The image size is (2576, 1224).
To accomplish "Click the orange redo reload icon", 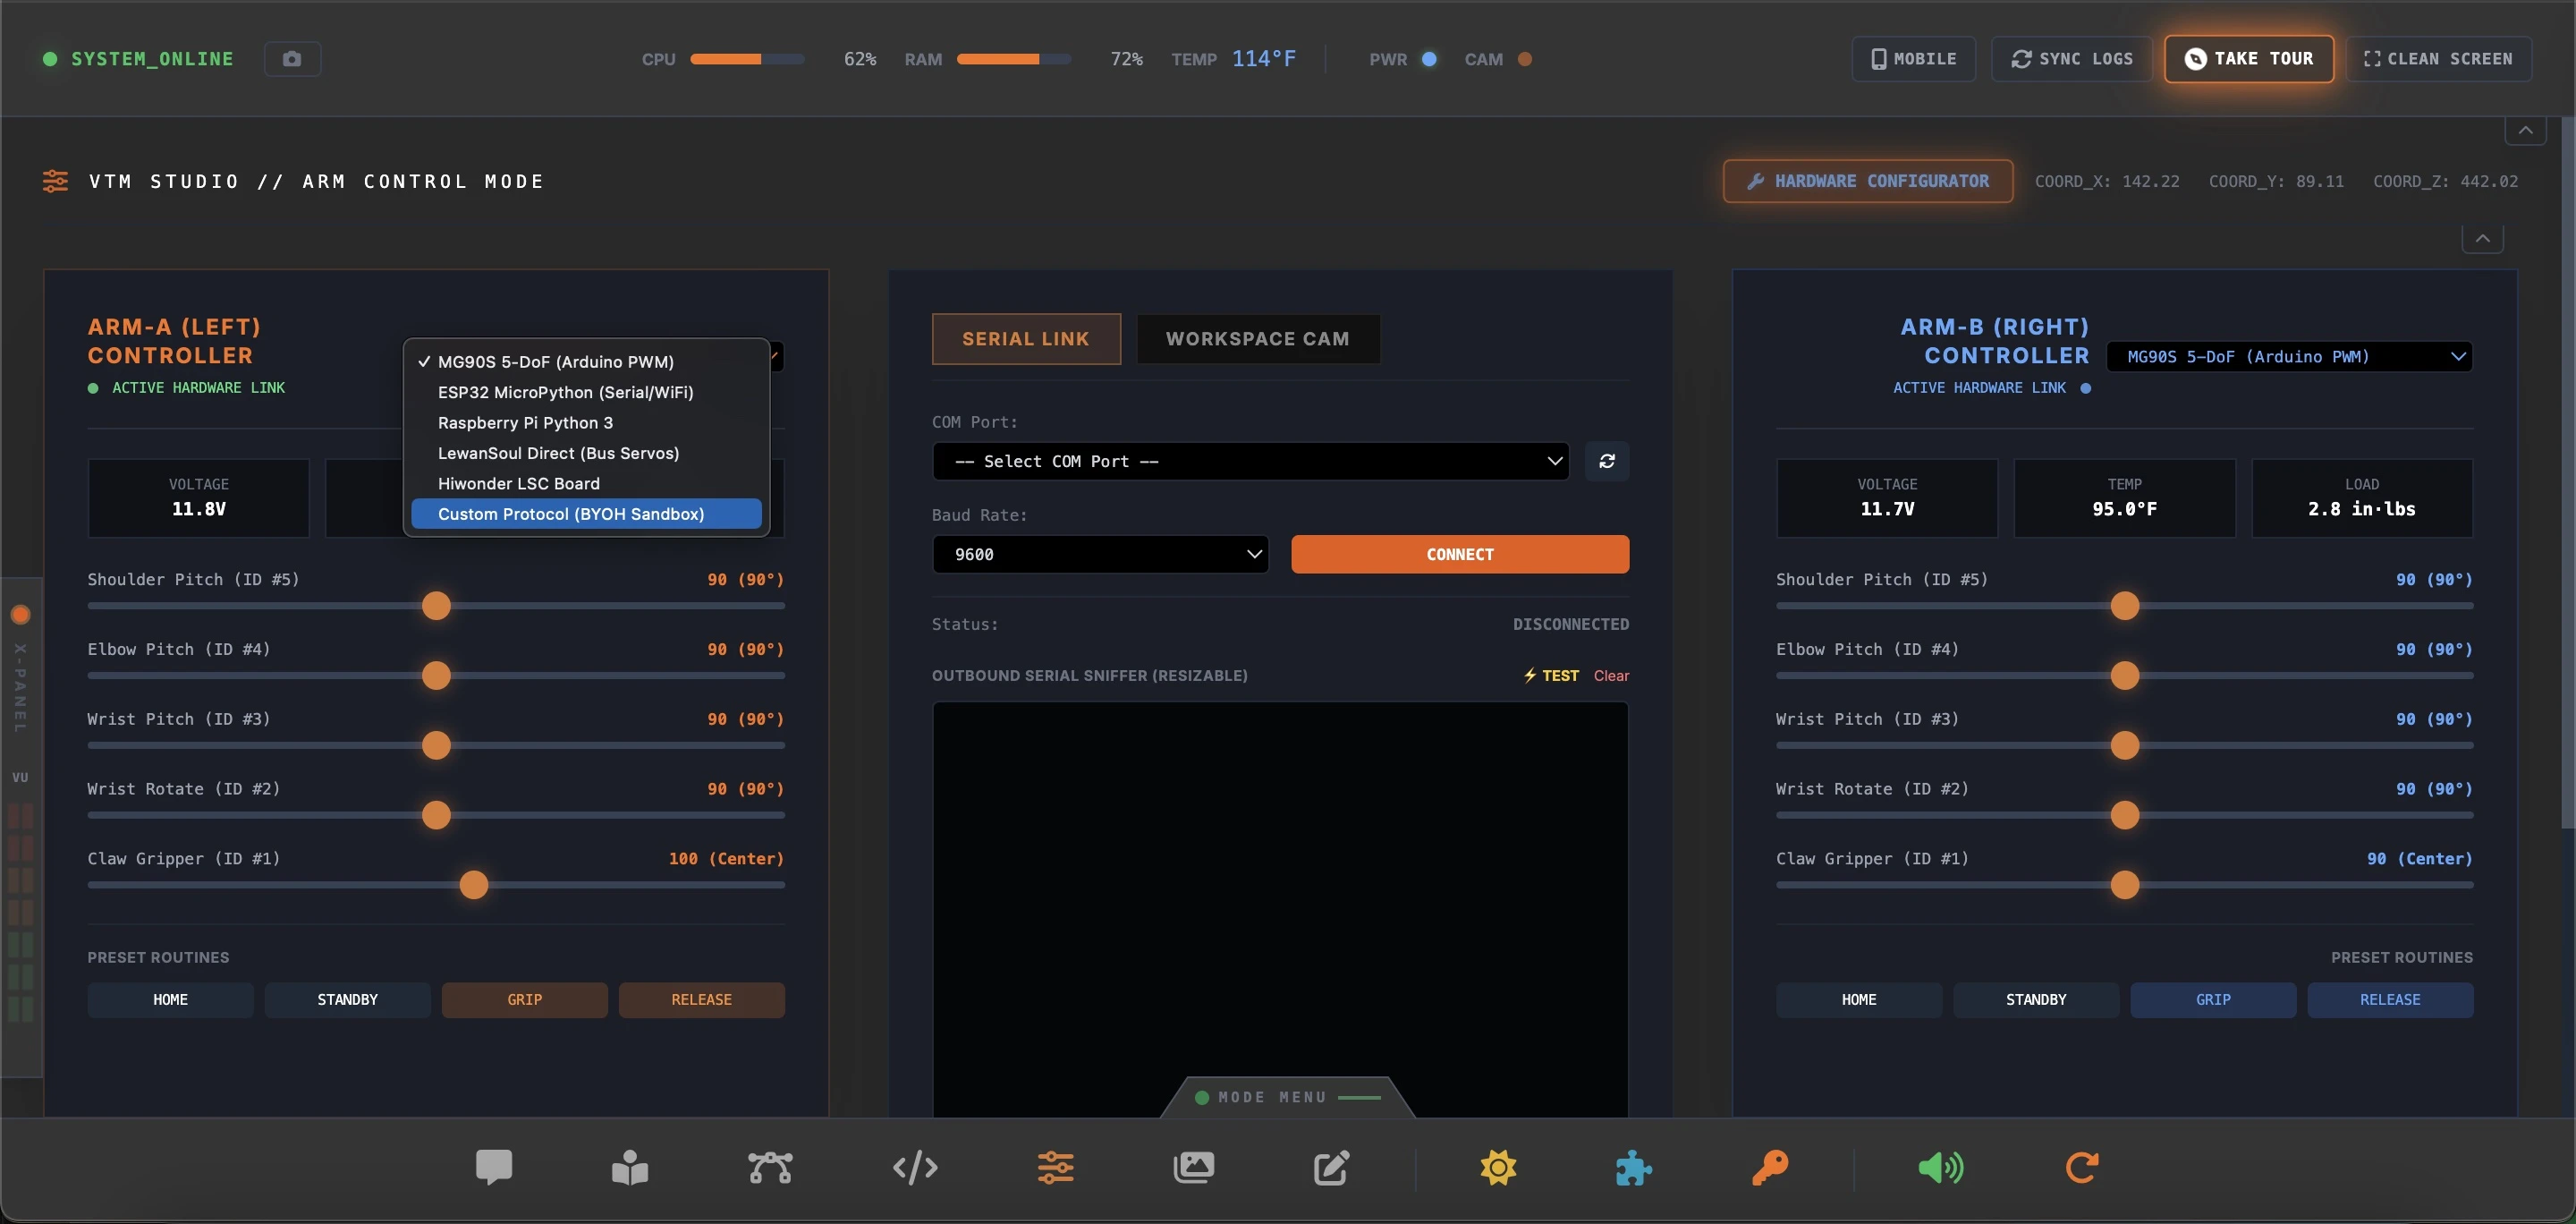I will [2082, 1167].
